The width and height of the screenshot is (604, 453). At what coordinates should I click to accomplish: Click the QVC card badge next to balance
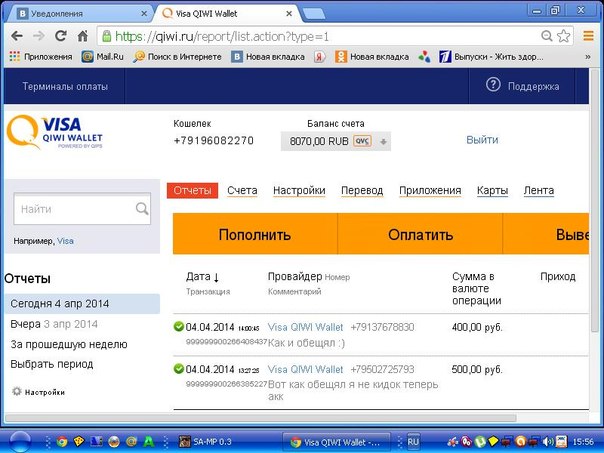pos(362,141)
